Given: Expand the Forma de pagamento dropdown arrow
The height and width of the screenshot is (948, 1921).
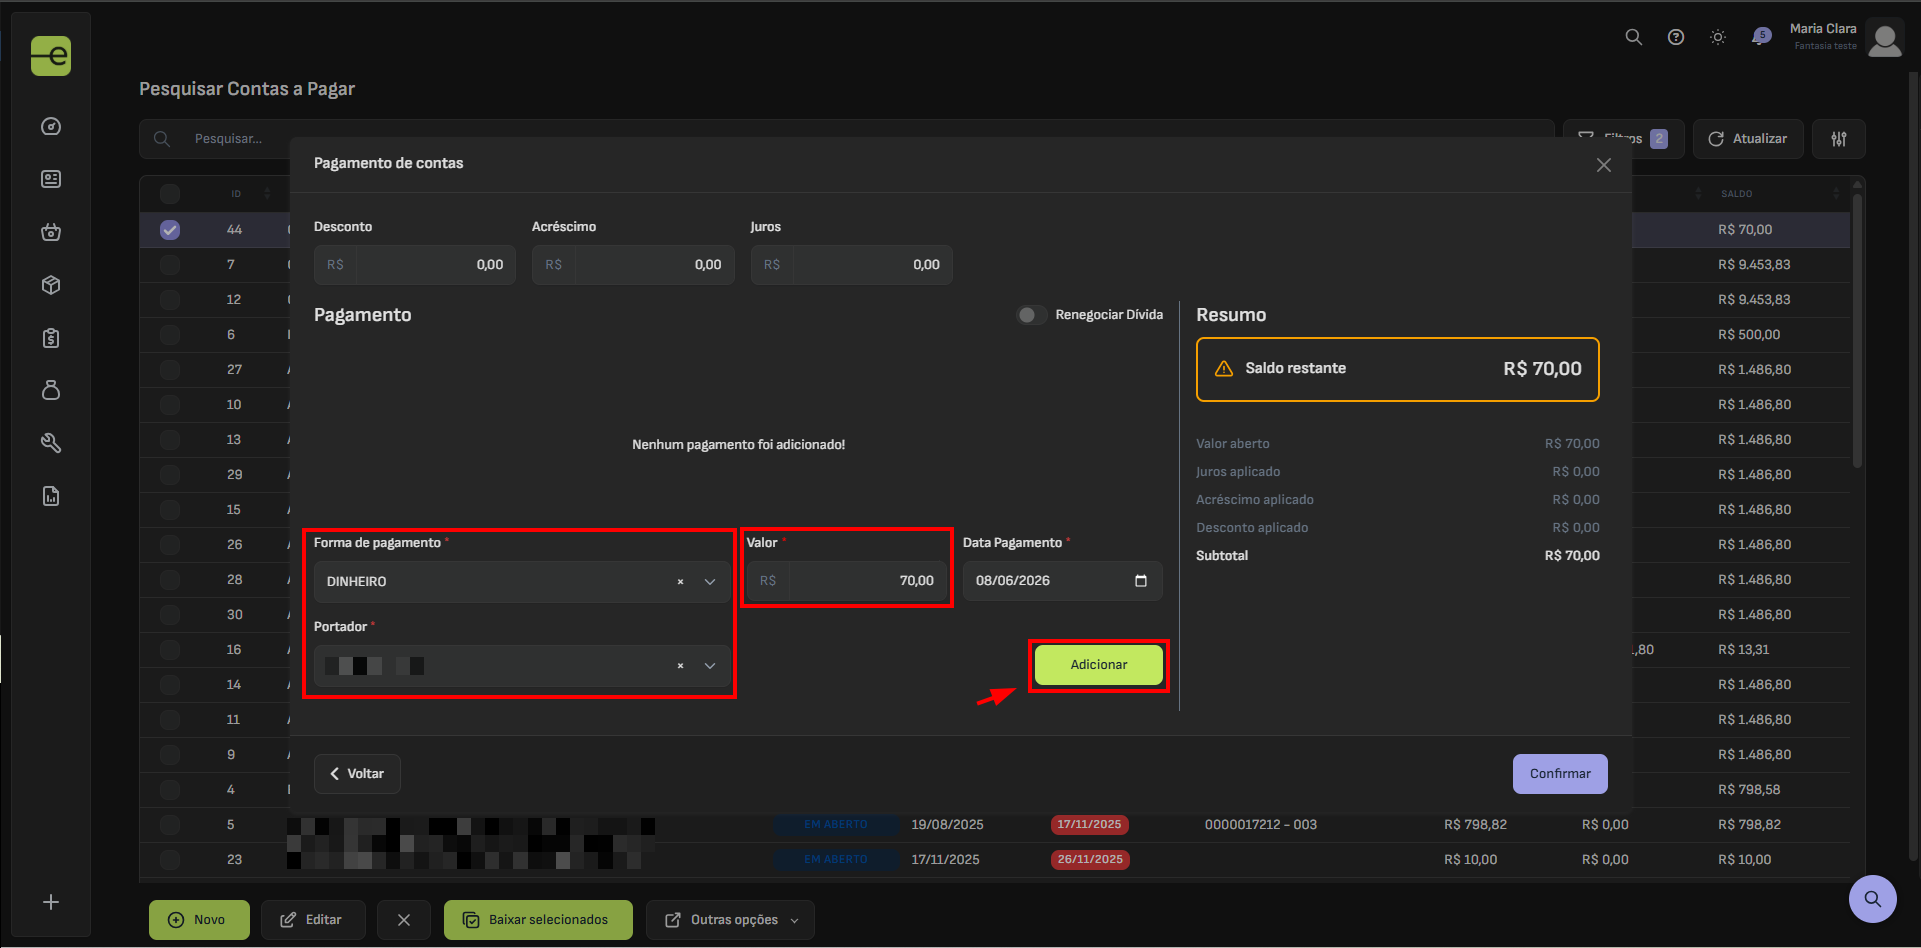Looking at the screenshot, I should pos(710,582).
